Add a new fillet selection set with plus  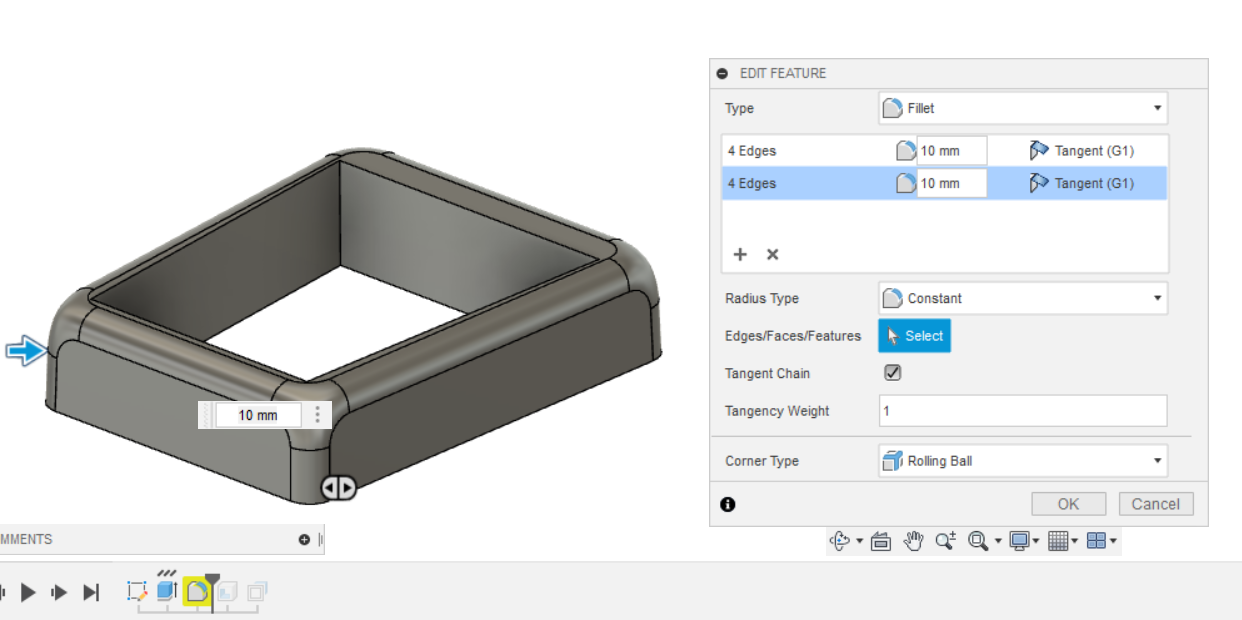tap(740, 254)
